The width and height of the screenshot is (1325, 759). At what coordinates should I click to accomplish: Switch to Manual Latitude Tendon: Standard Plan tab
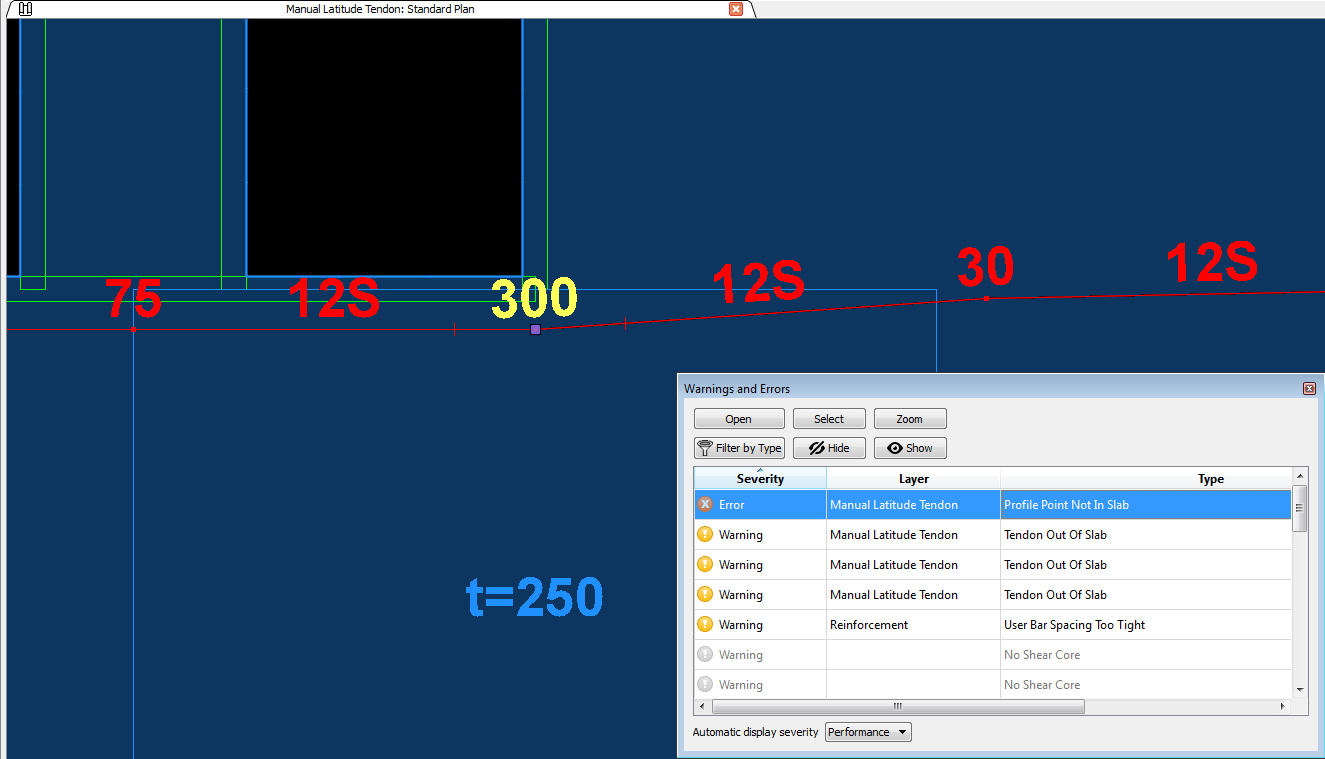click(380, 9)
